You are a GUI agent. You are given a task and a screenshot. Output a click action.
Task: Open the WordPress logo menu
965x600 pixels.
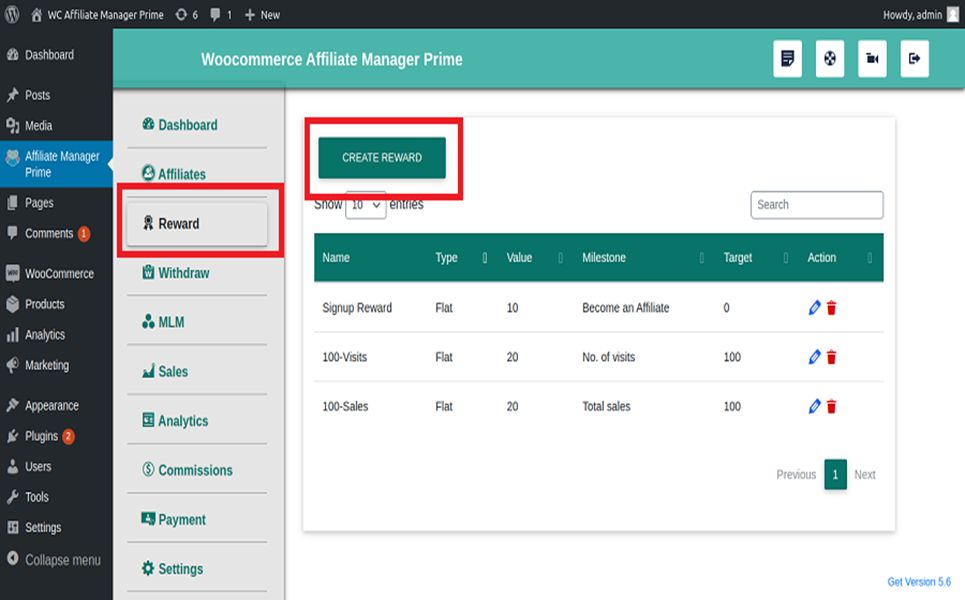tap(12, 15)
